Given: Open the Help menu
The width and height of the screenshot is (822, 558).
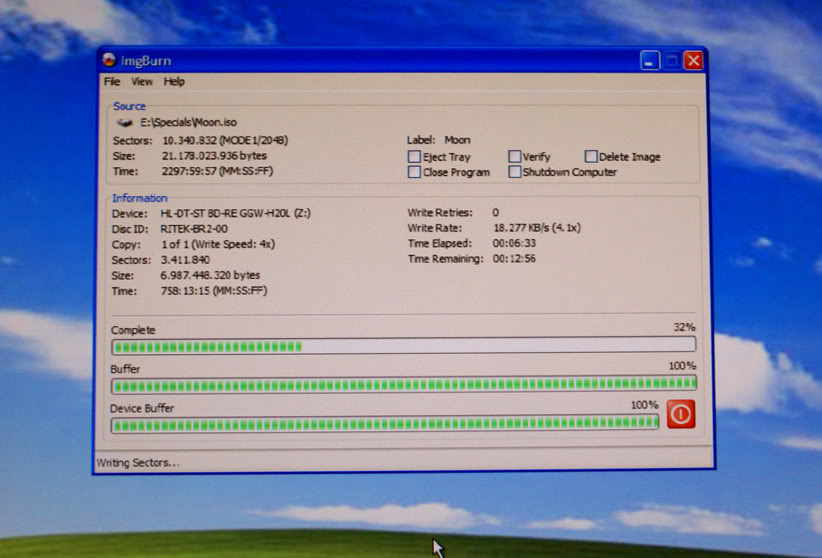Looking at the screenshot, I should [x=174, y=82].
